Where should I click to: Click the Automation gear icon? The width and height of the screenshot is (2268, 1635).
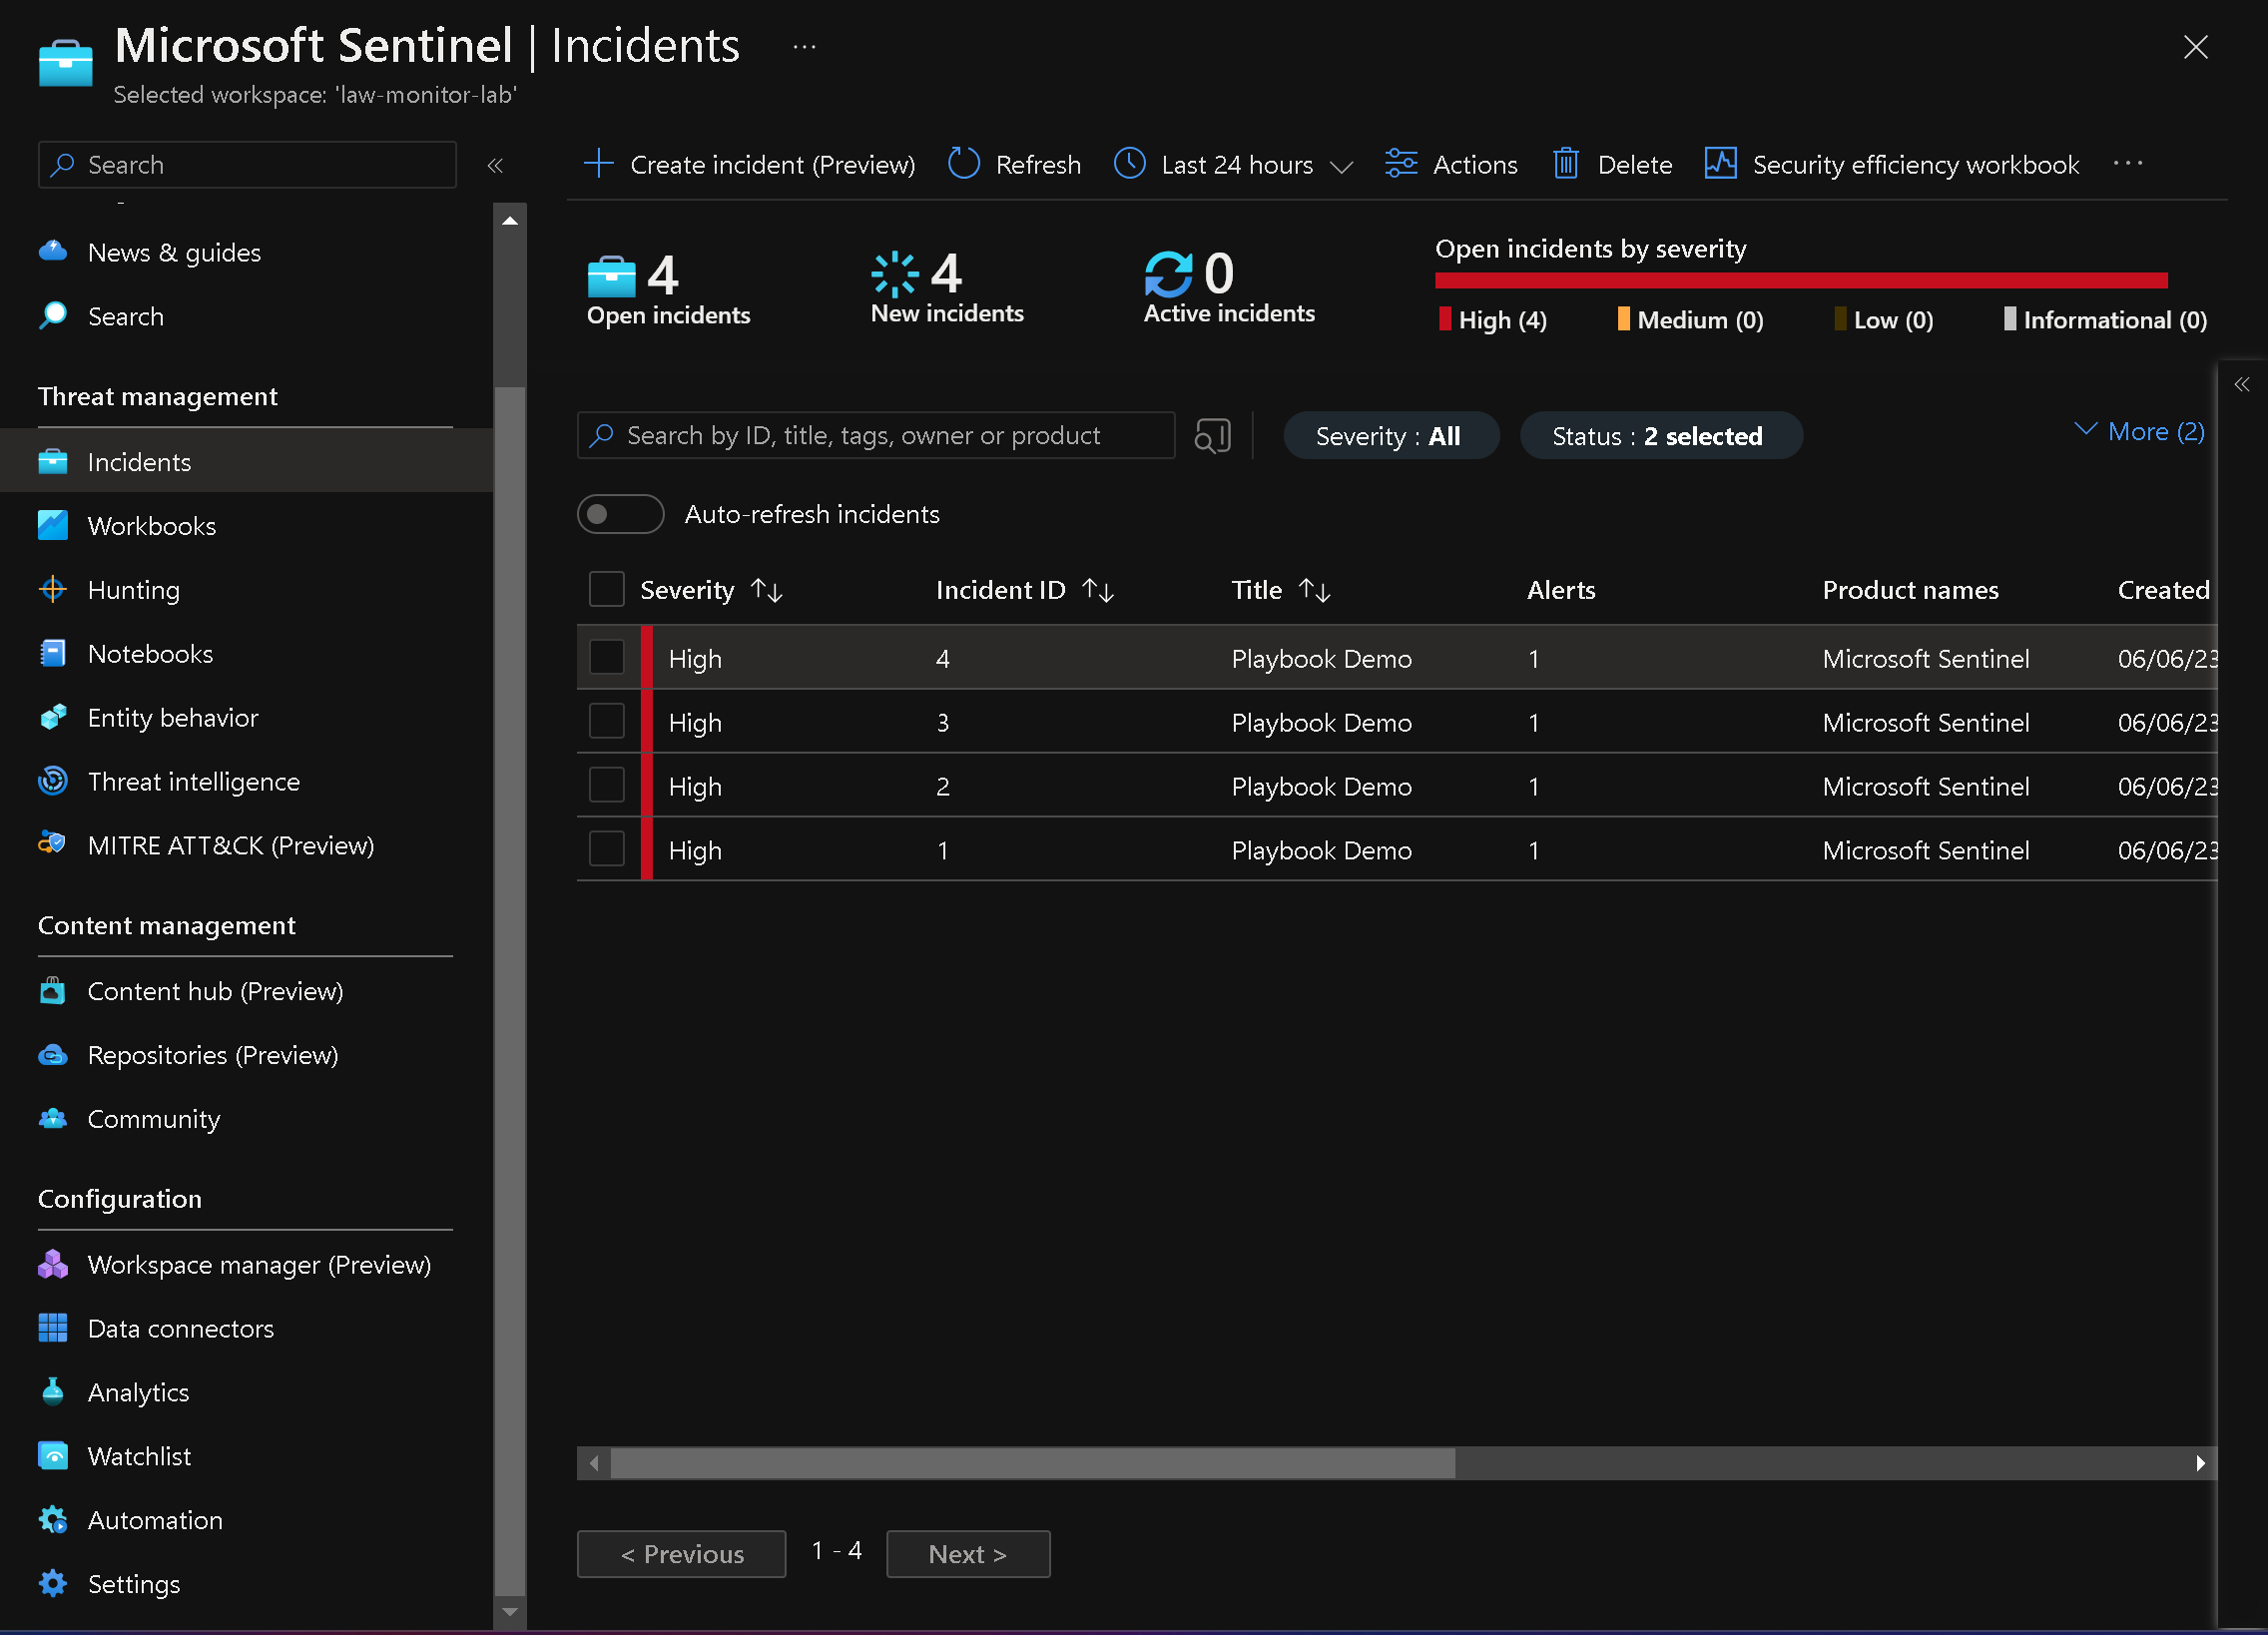coord(53,1520)
